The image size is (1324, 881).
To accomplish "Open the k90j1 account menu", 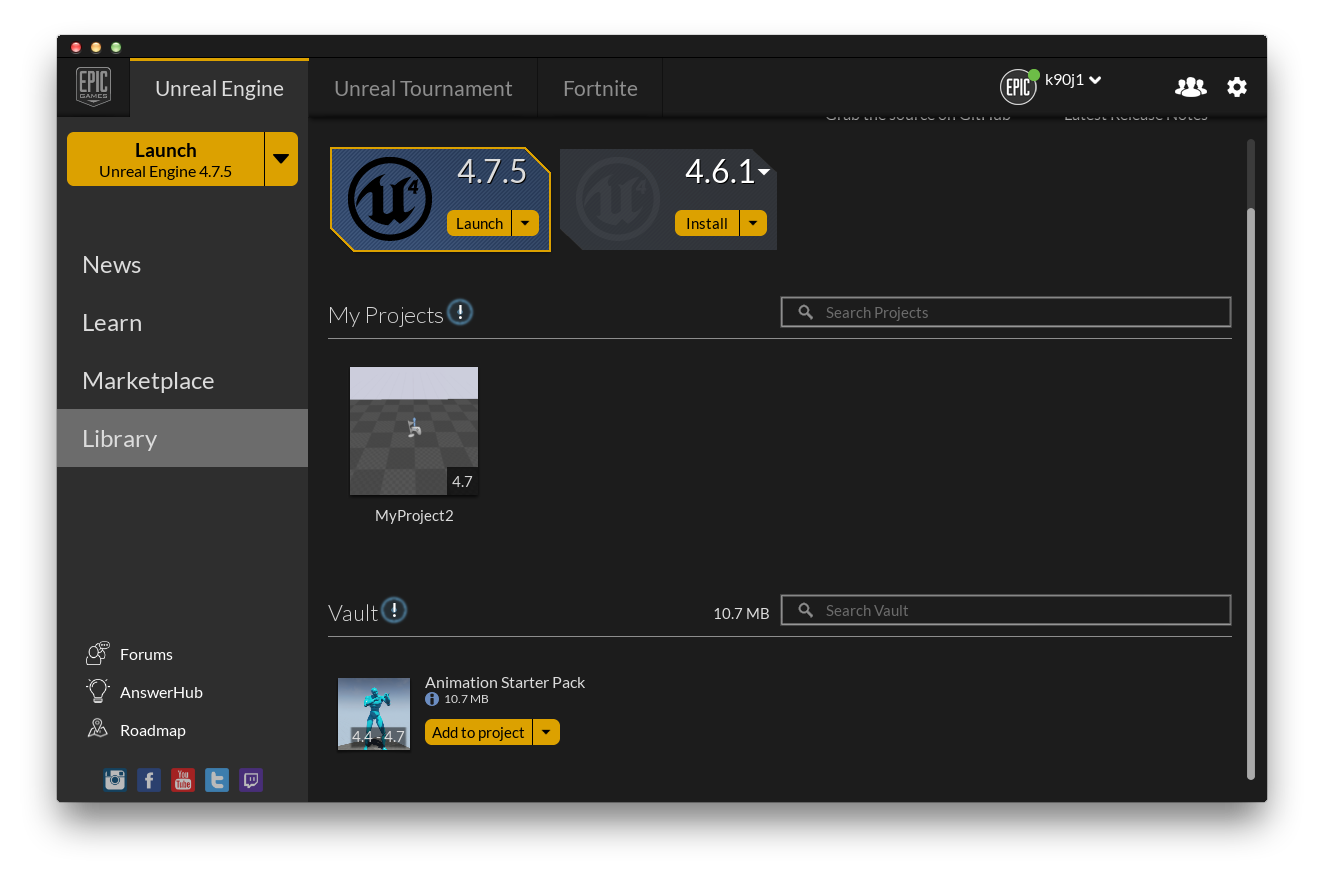I will coord(1072,80).
